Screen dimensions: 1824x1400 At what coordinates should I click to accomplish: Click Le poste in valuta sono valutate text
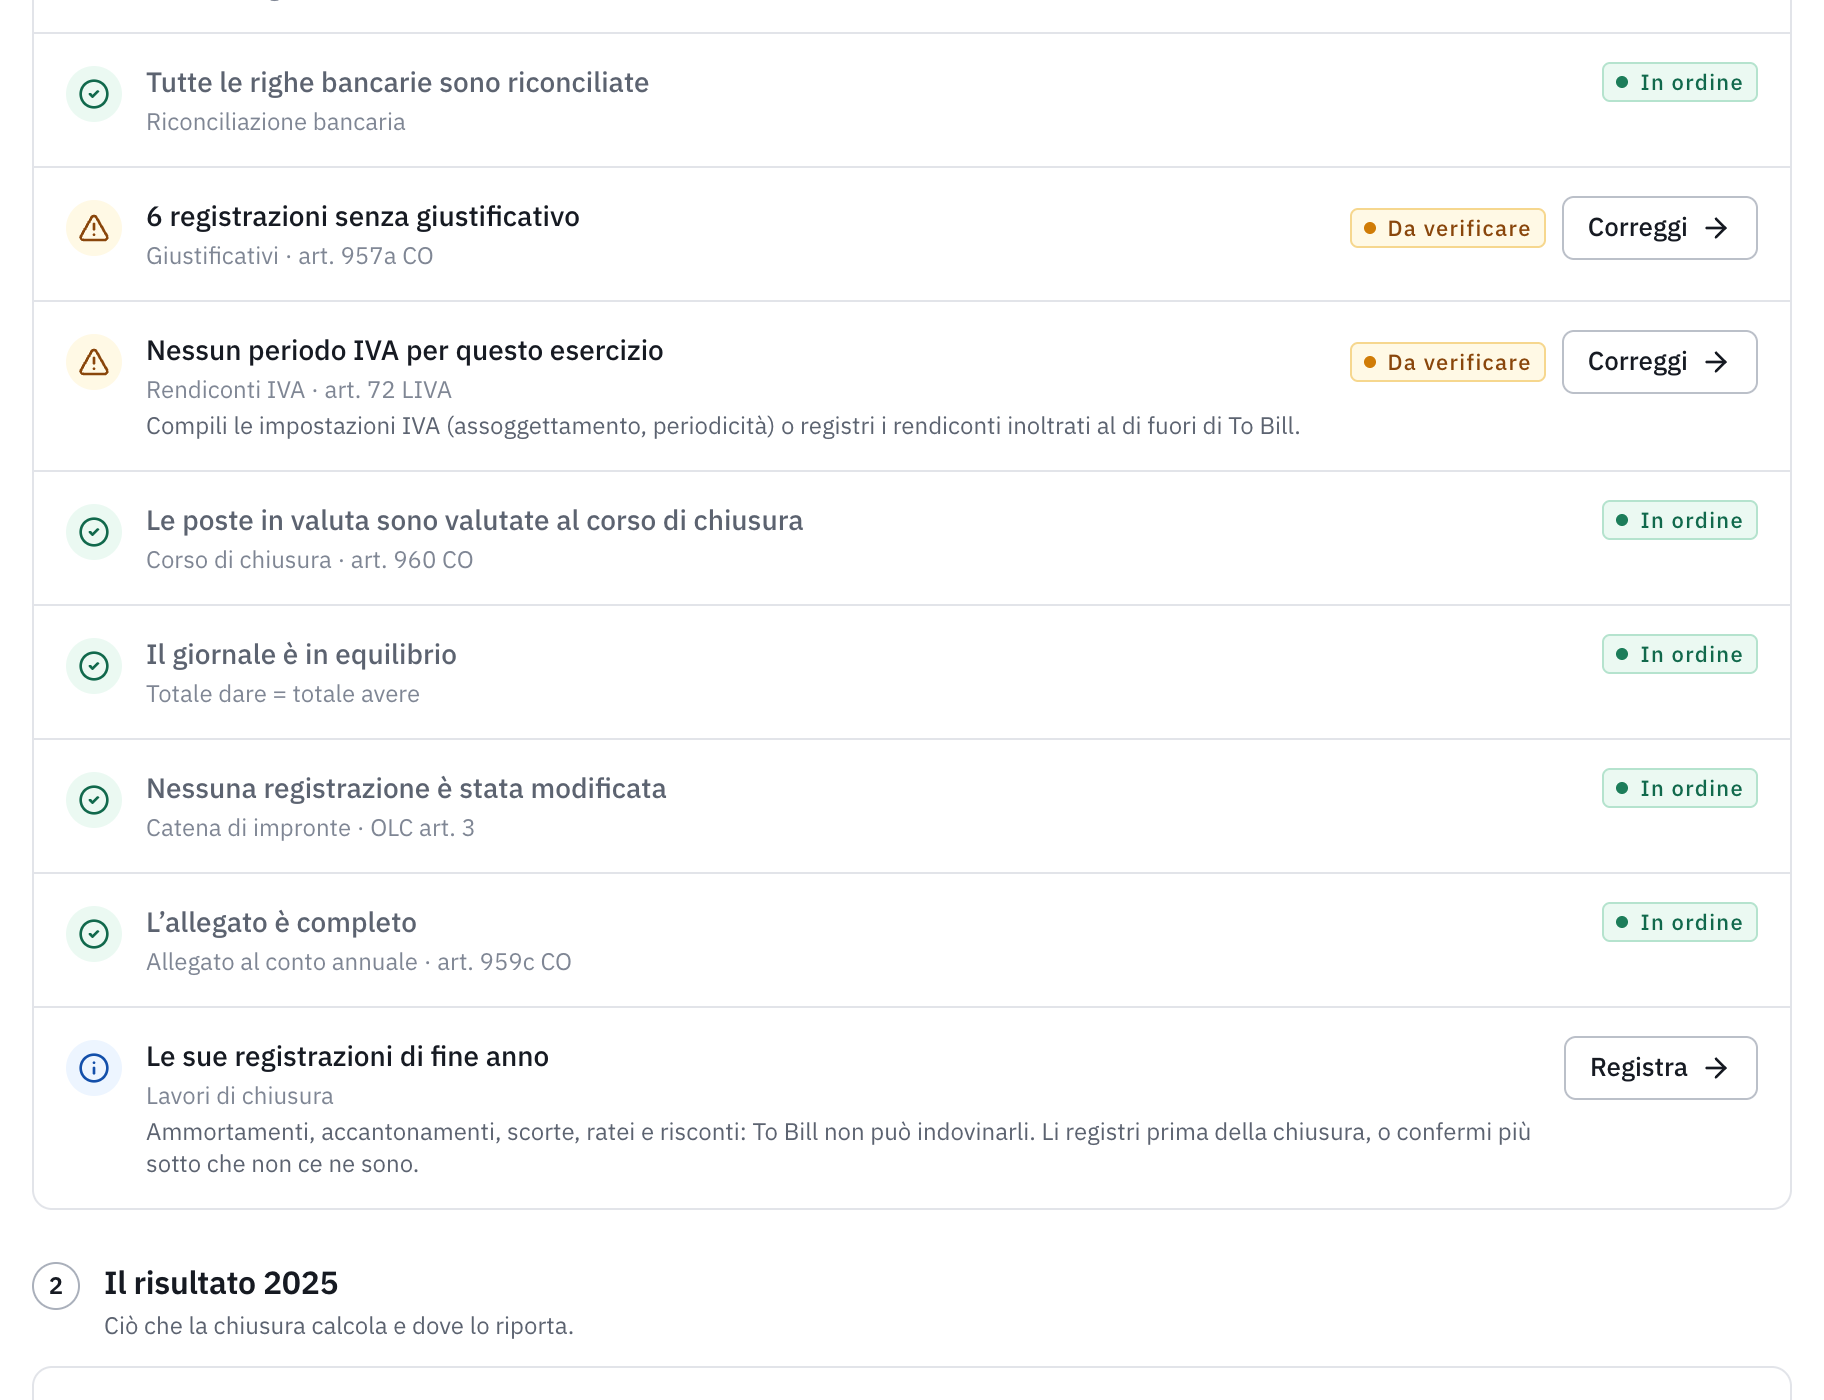coord(474,521)
